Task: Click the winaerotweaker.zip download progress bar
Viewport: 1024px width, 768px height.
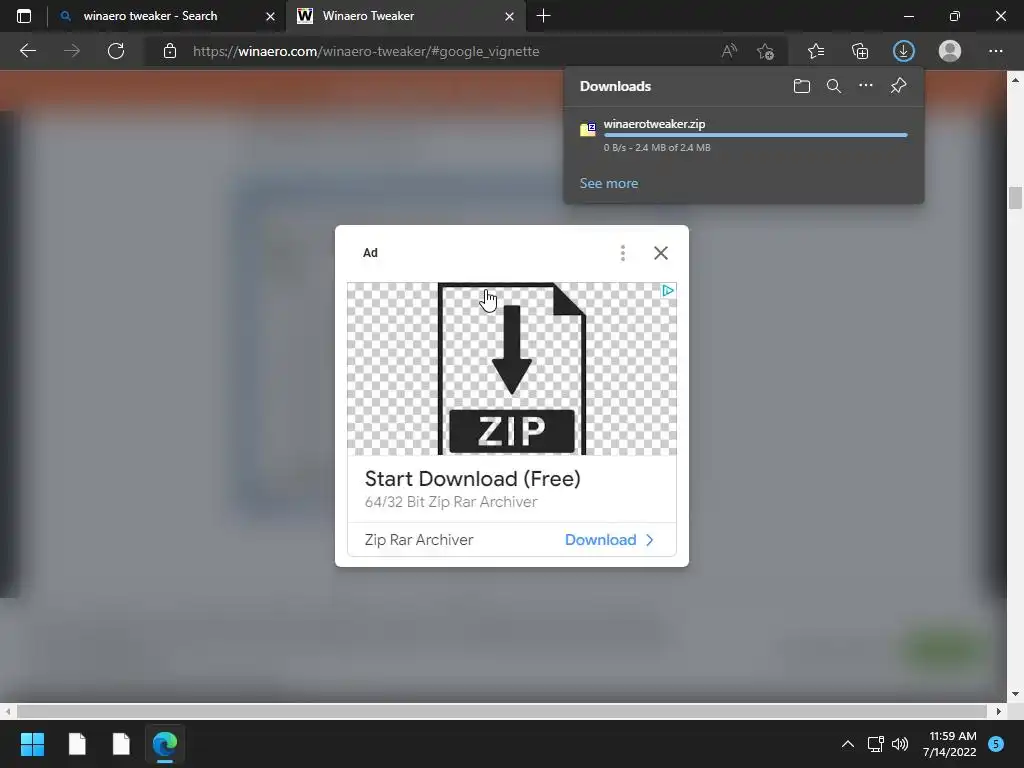Action: [756, 135]
